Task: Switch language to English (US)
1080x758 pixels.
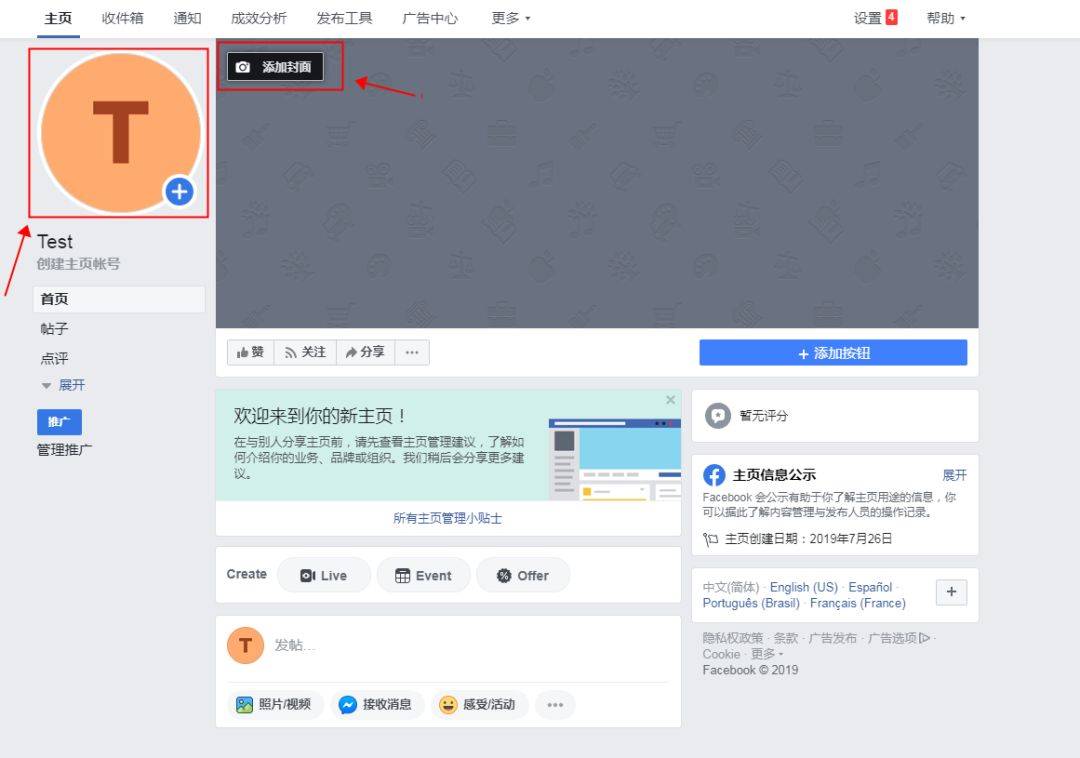Action: point(804,587)
